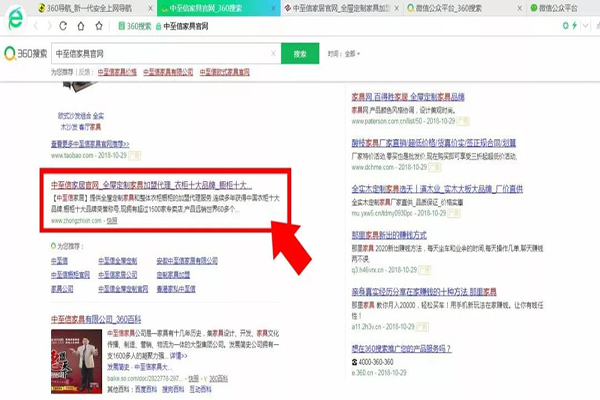The image size is (600, 400).
Task: Open the address bar dropdown arrow
Action: (585, 26)
